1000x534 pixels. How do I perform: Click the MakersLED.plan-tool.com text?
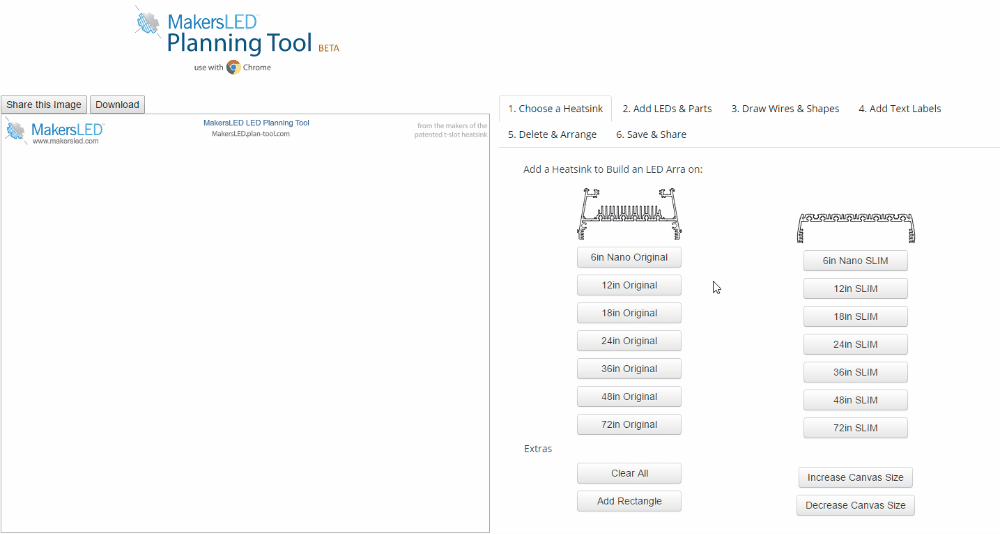click(x=251, y=134)
